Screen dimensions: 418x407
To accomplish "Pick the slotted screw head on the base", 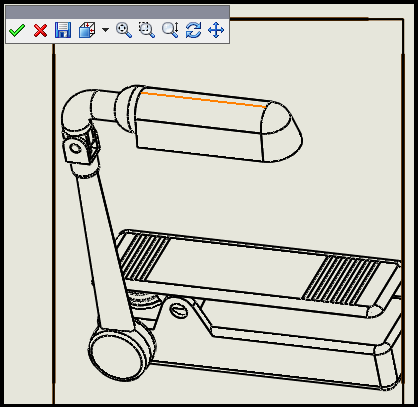I will click(178, 311).
